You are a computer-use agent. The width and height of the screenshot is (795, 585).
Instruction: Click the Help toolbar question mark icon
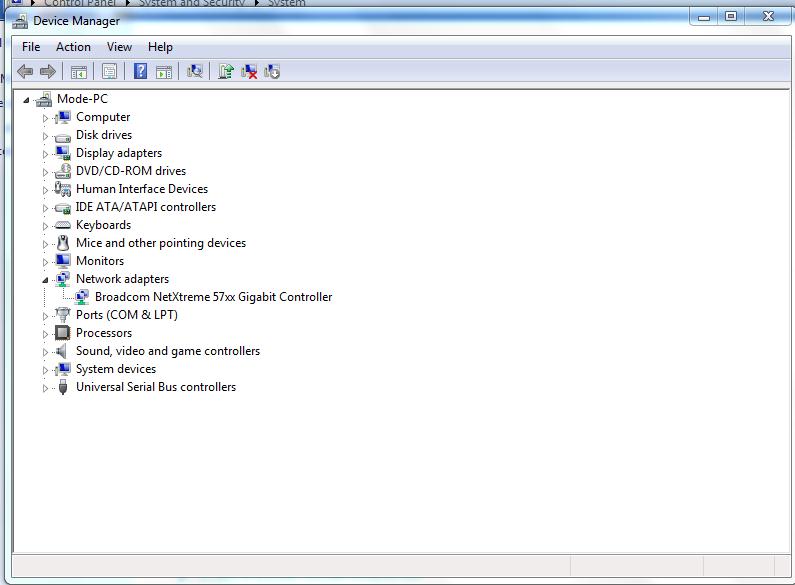pos(141,71)
